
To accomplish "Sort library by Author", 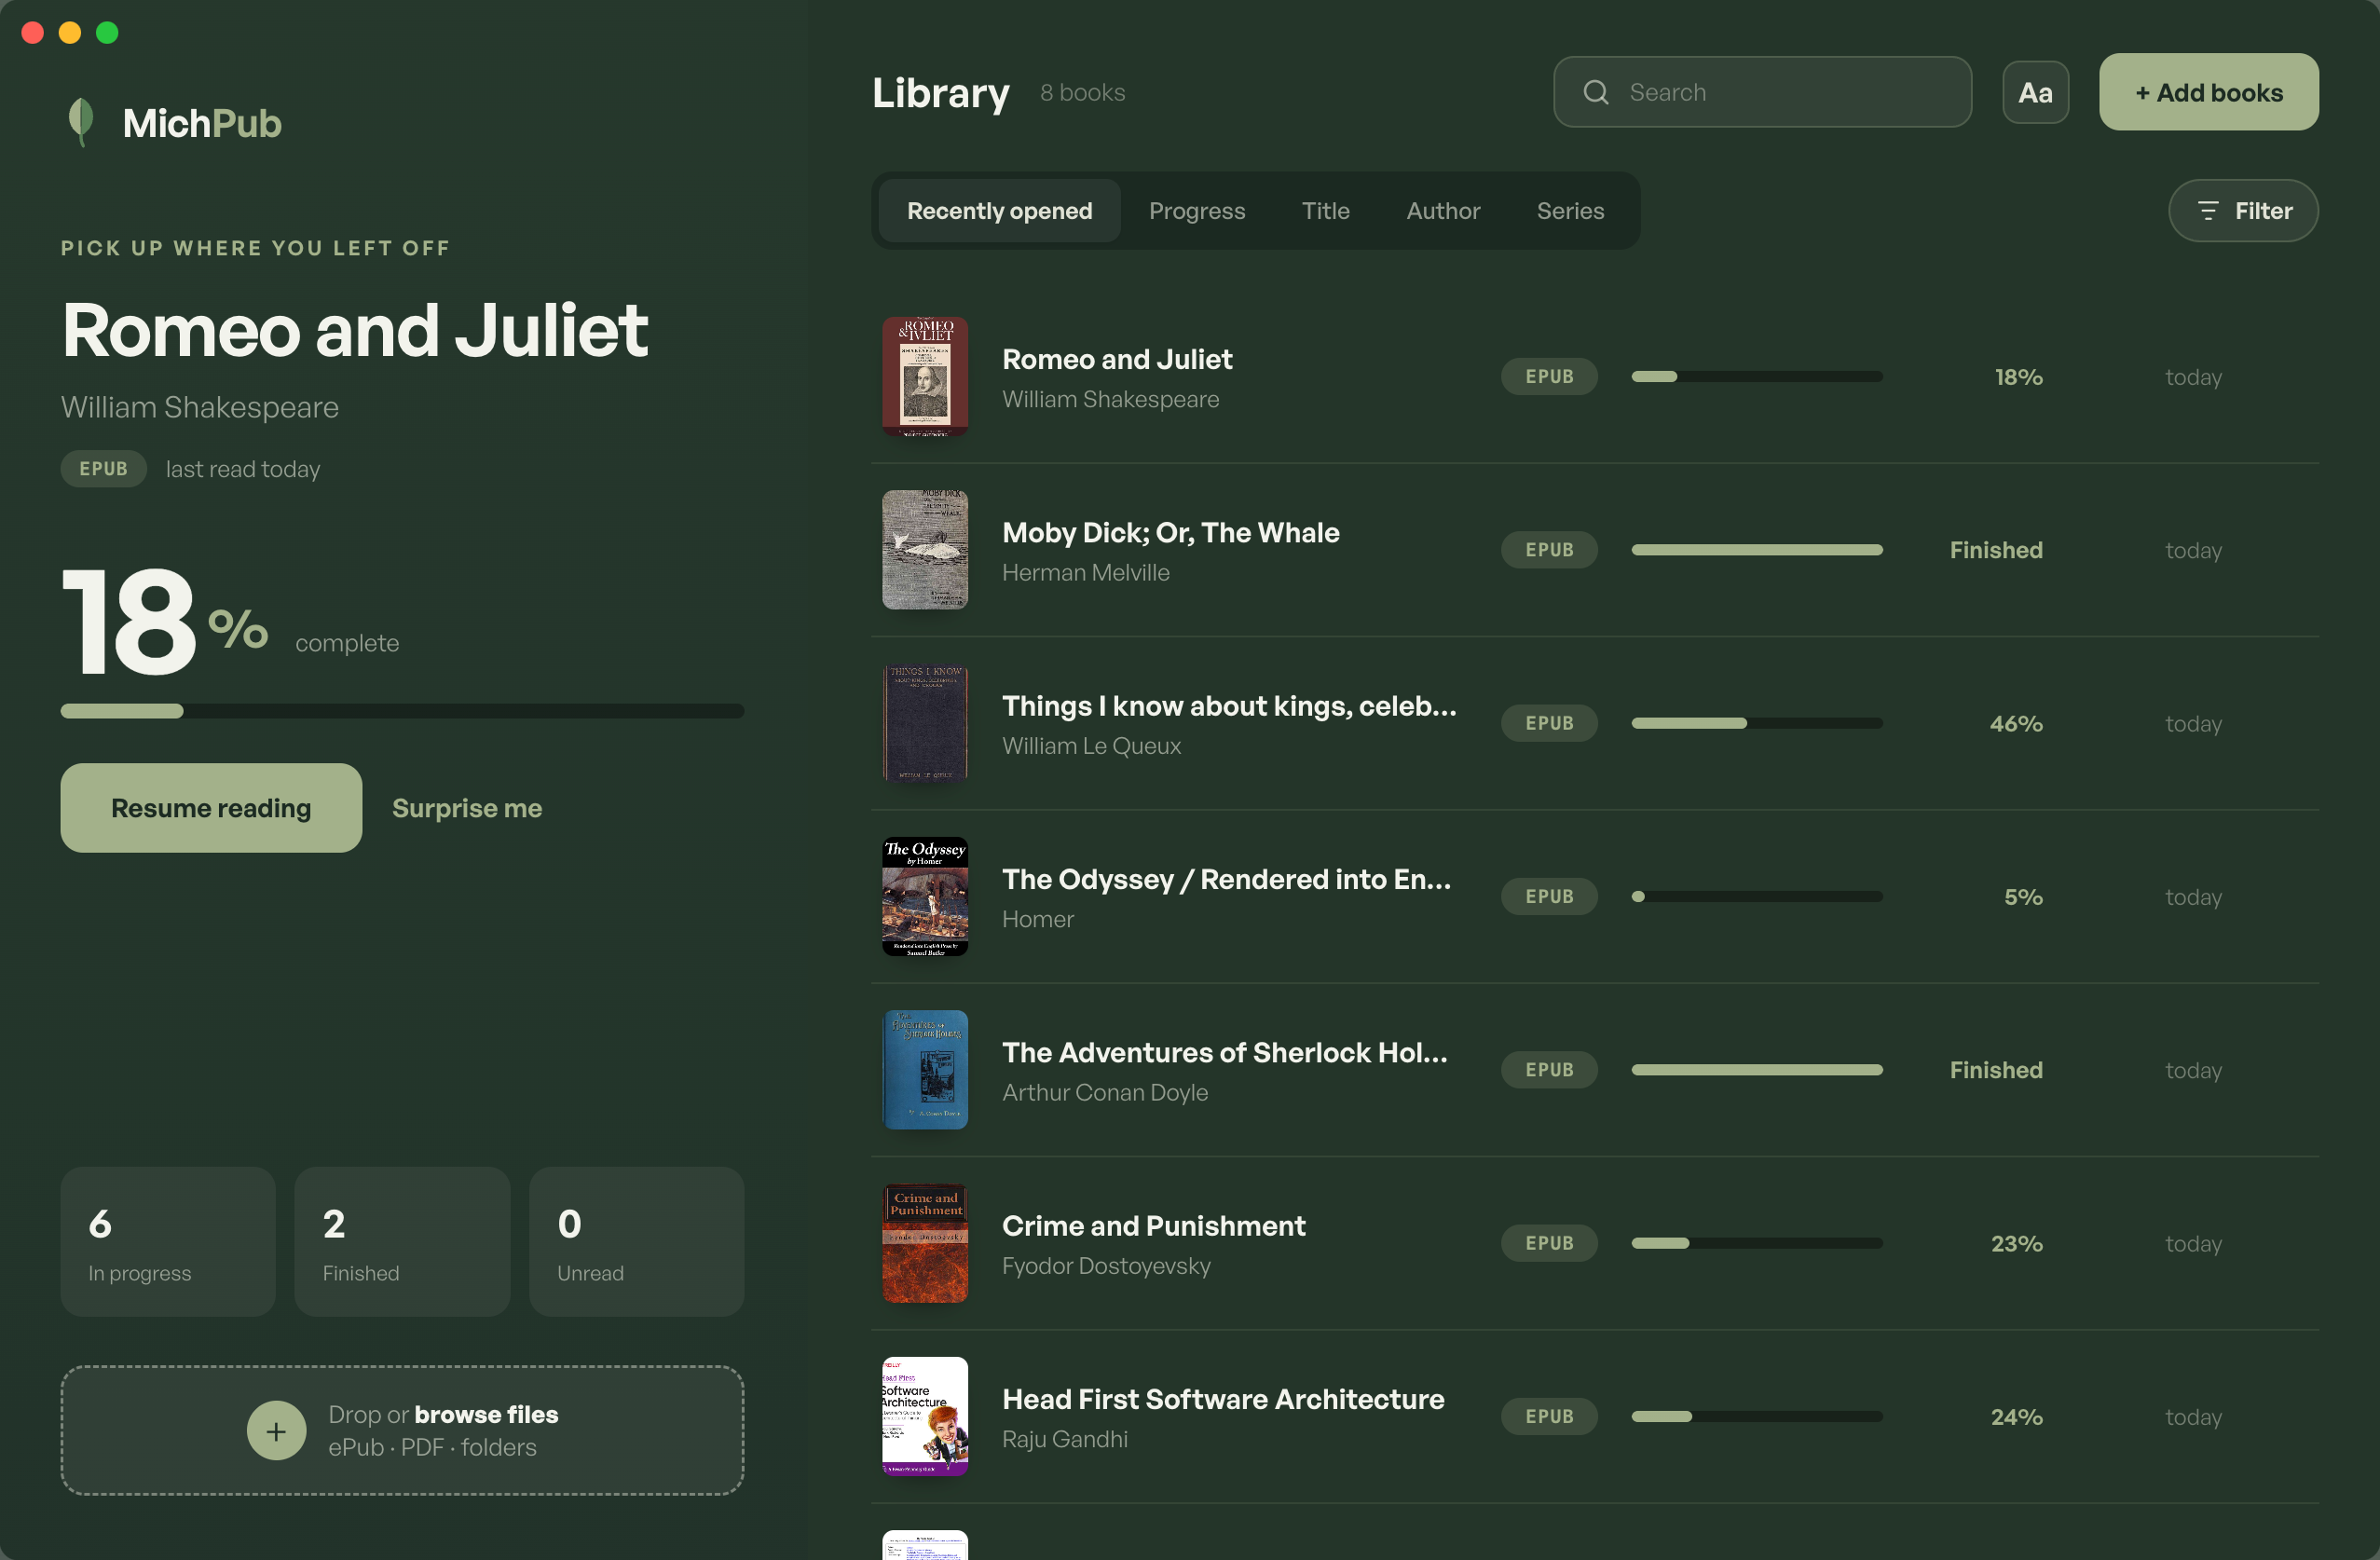I will point(1443,211).
